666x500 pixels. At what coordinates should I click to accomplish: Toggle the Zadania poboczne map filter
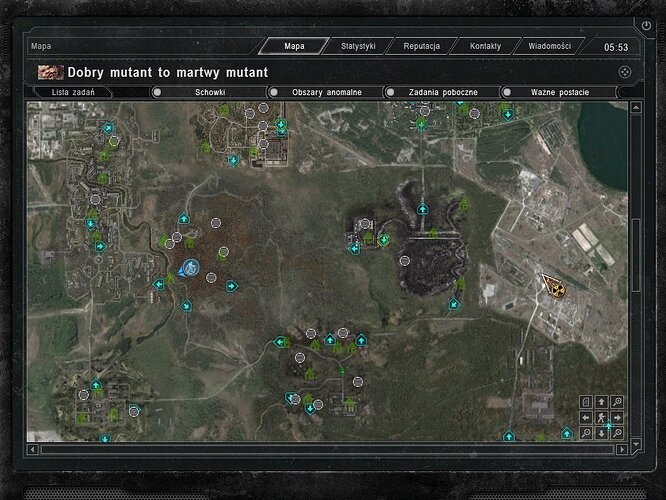(443, 92)
